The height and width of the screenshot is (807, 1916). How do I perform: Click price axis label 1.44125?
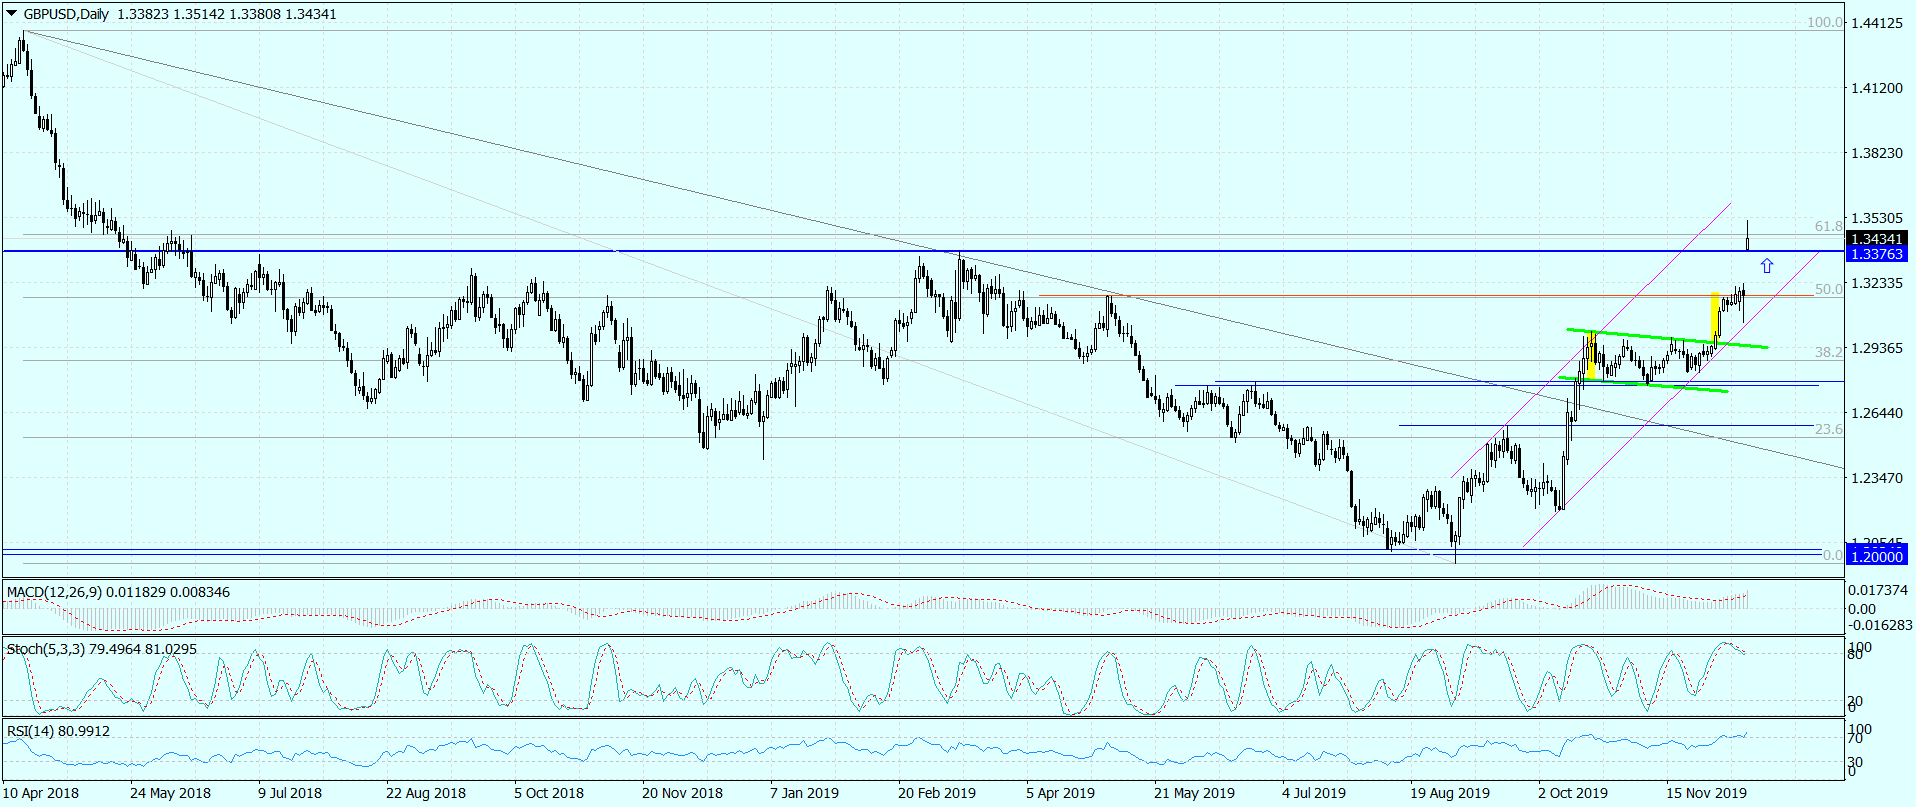[1877, 23]
